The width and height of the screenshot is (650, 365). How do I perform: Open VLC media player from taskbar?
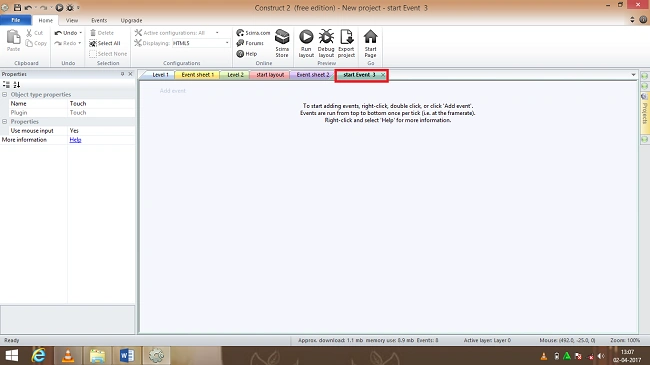(68, 356)
